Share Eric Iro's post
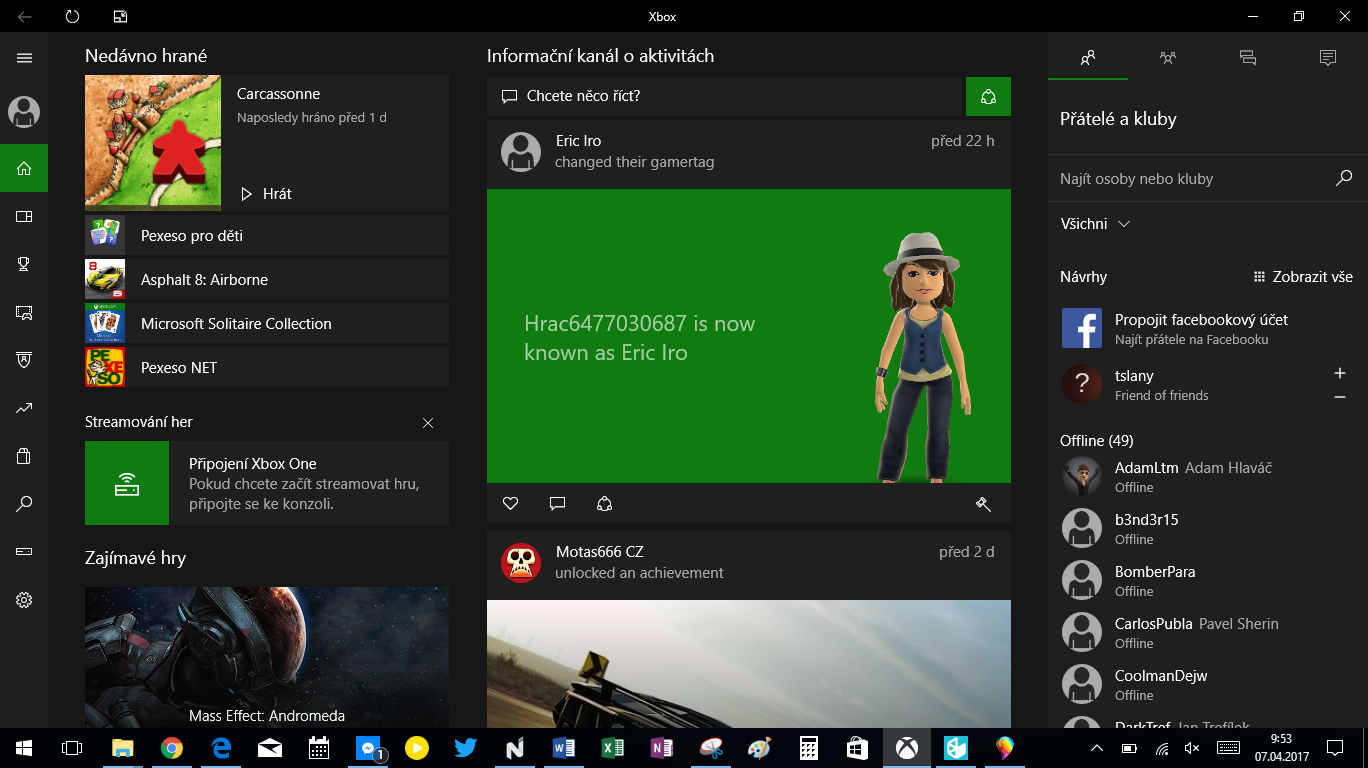 coord(604,504)
